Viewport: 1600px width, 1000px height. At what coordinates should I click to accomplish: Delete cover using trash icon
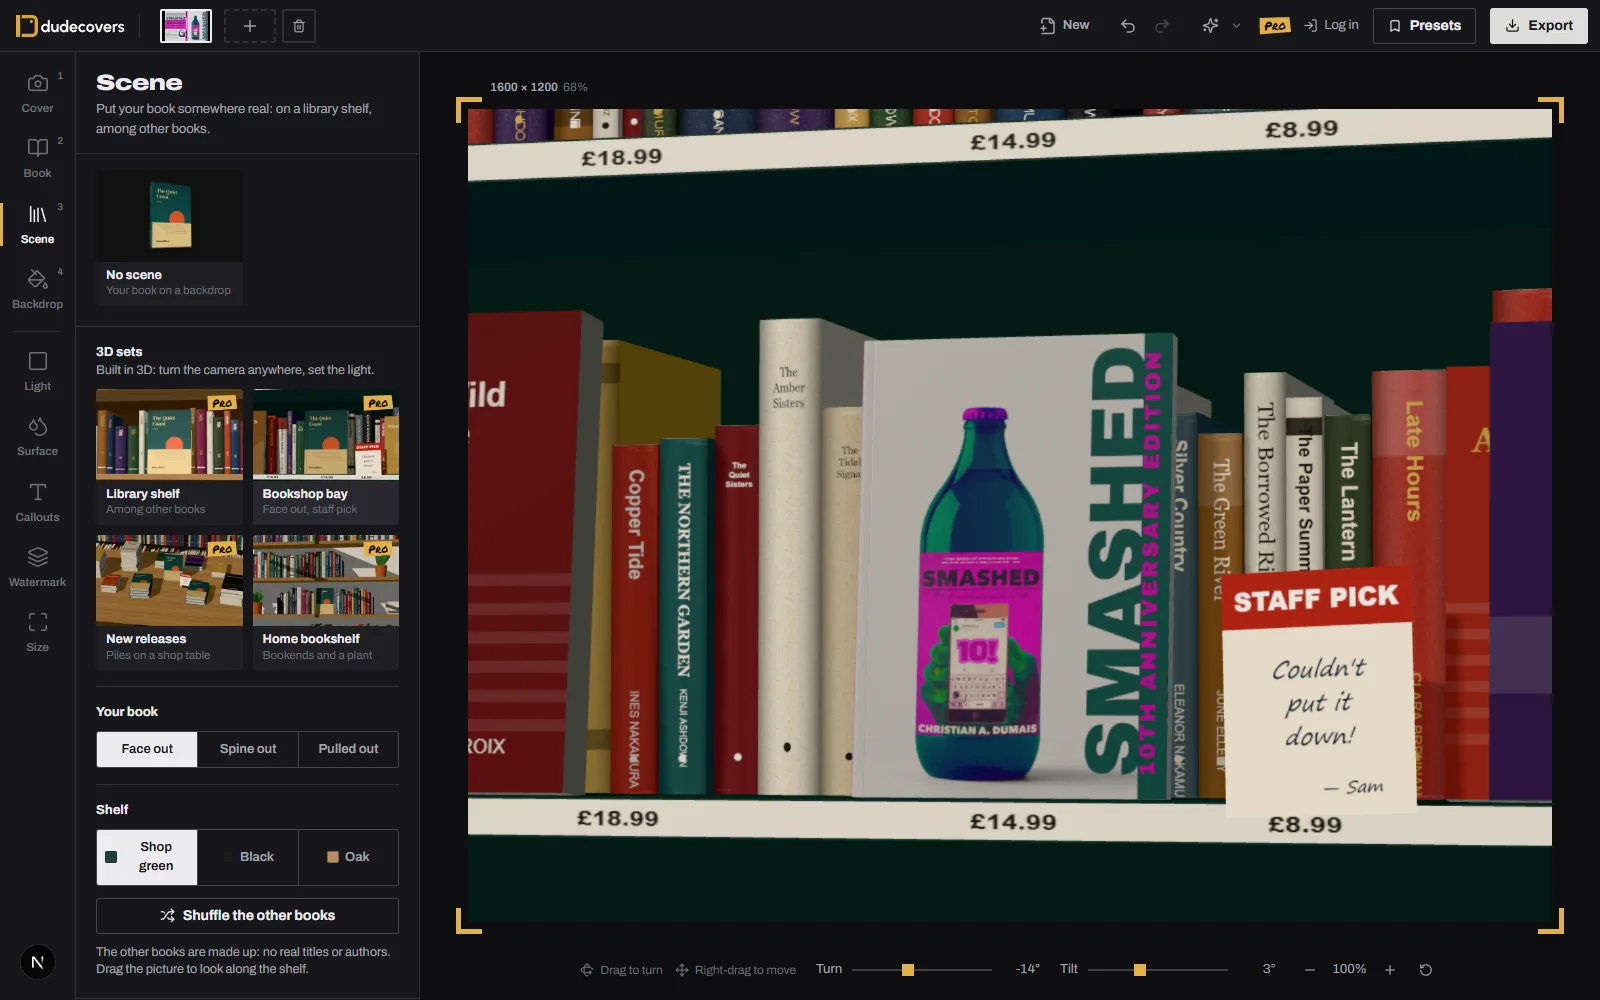tap(299, 26)
